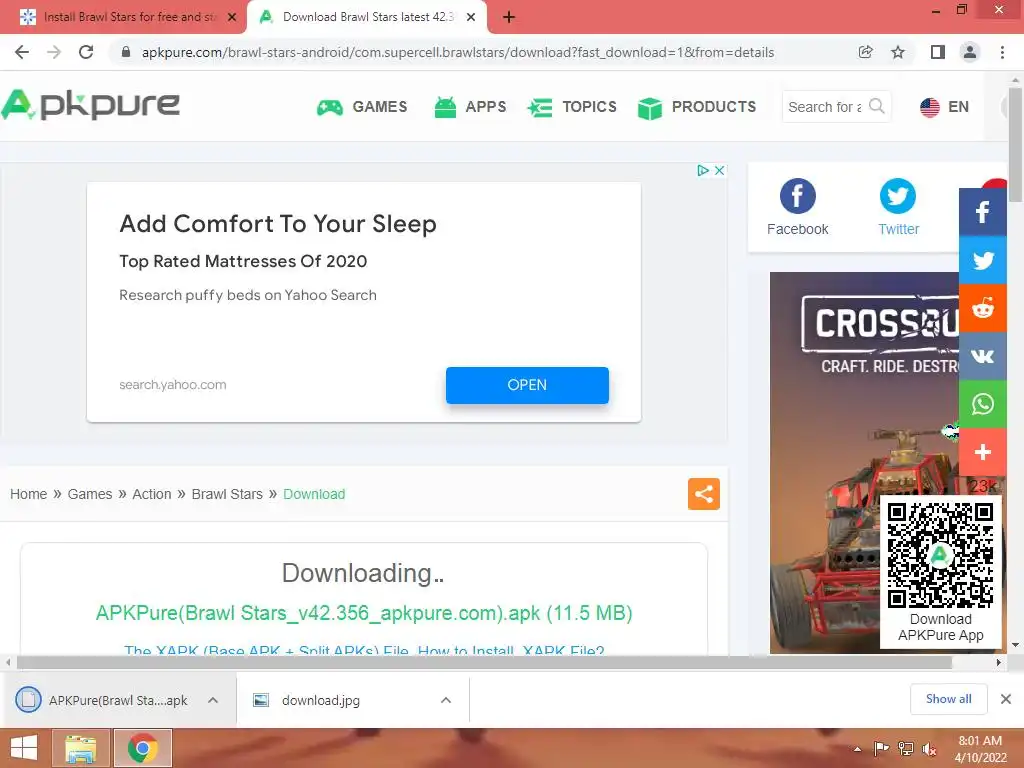Click the APKPure logo
This screenshot has width=1024, height=768.
tap(91, 105)
